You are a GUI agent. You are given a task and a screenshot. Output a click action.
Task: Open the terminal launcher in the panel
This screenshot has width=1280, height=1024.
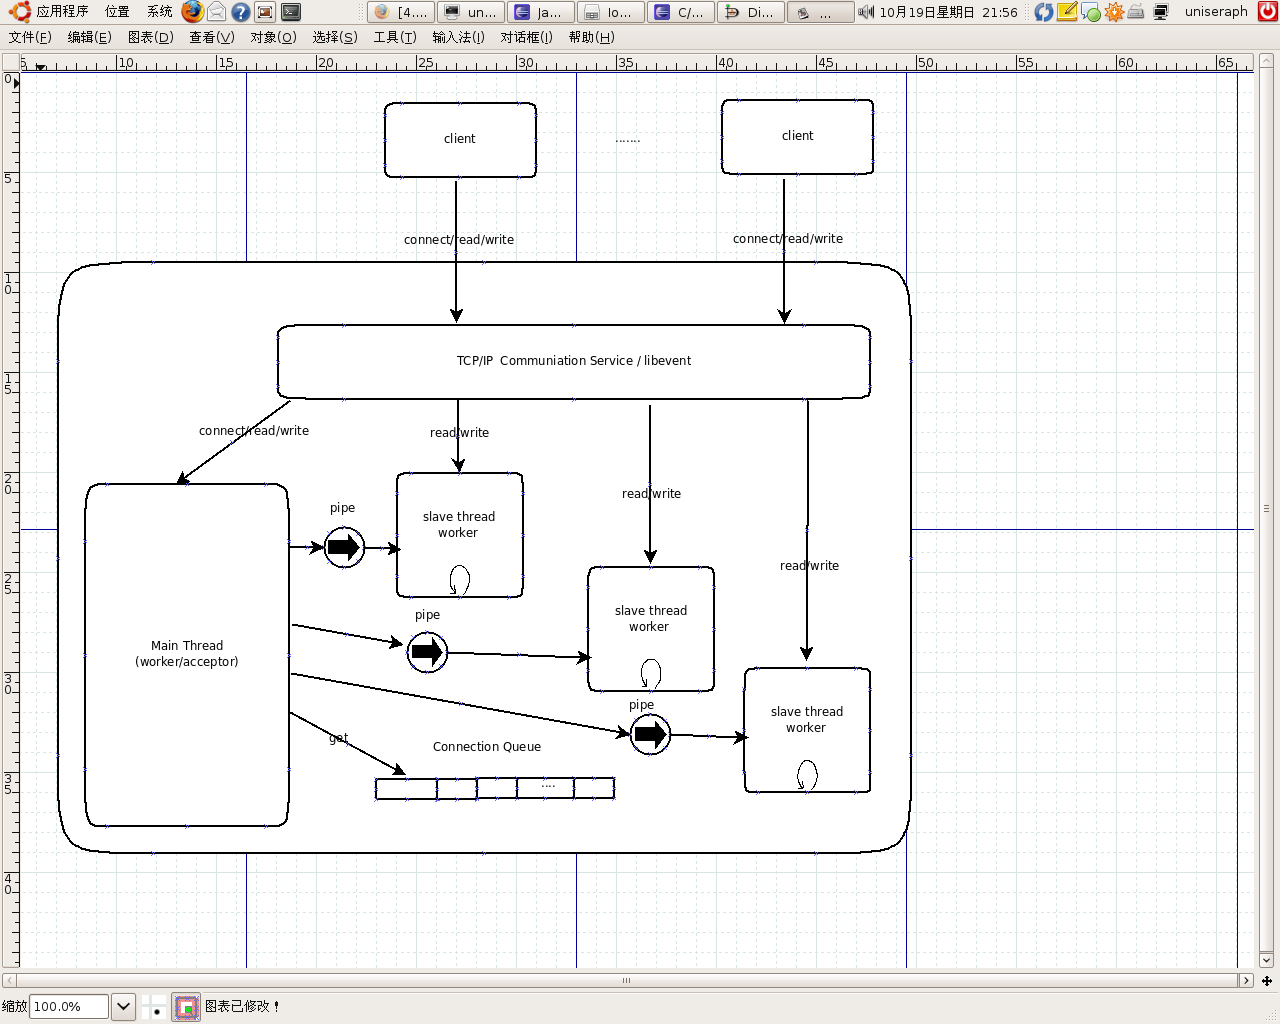(x=291, y=12)
